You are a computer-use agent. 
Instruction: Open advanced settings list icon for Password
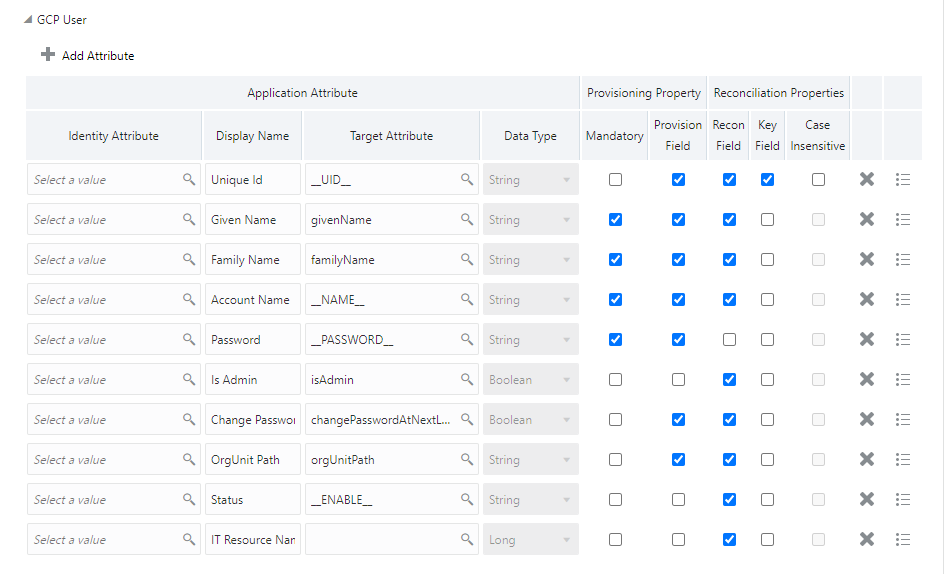(x=903, y=339)
